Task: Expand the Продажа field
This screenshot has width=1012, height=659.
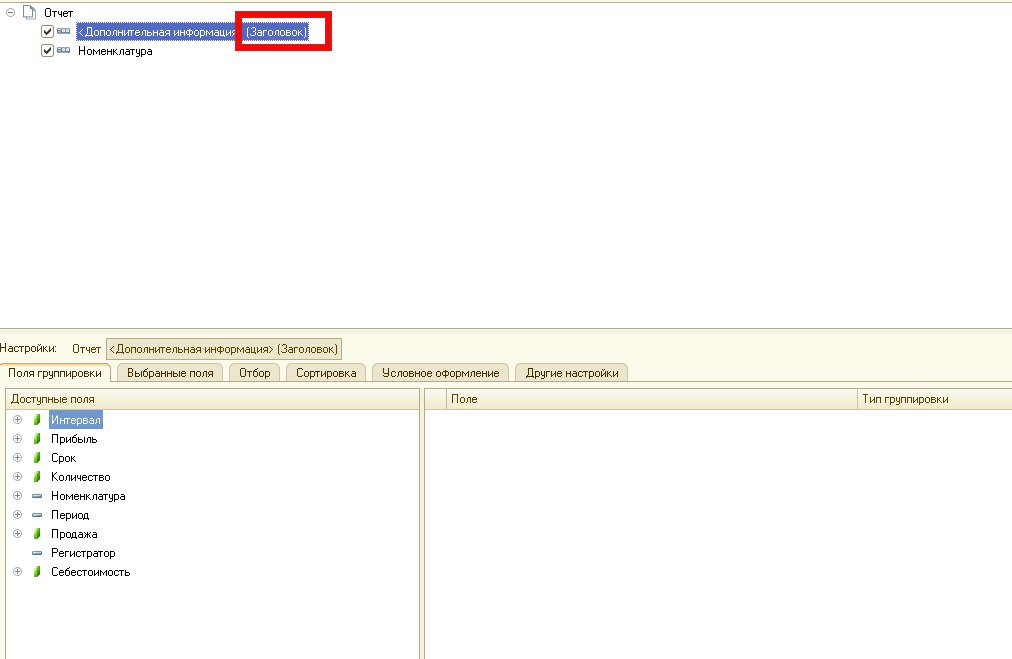Action: 17,534
